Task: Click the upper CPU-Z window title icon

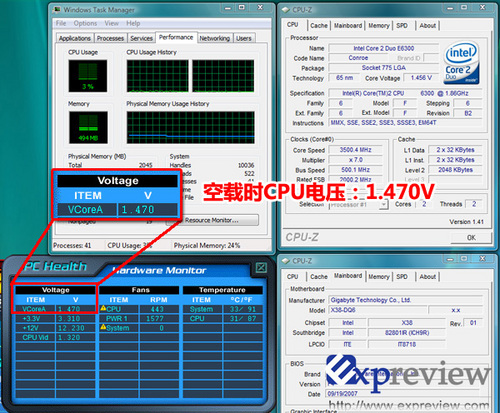Action: click(286, 10)
